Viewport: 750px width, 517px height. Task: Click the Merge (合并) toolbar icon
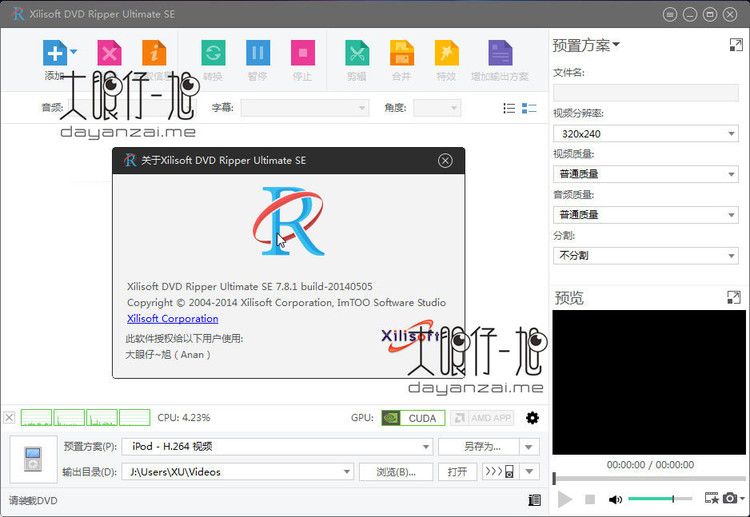(x=402, y=53)
